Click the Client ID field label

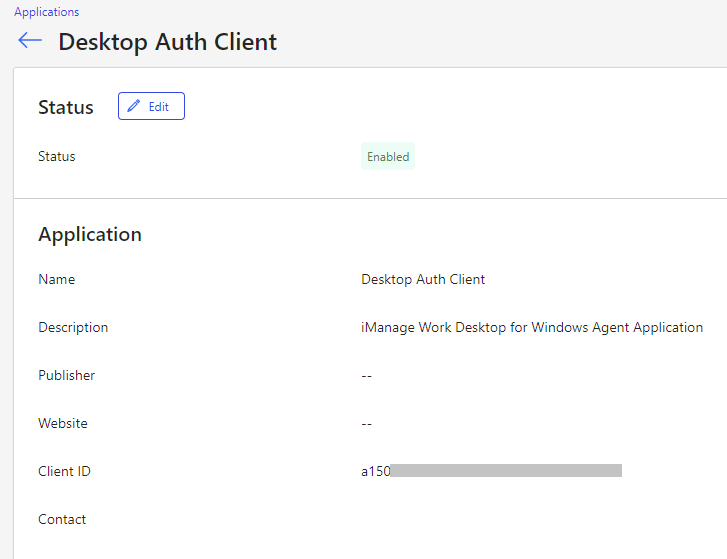[x=64, y=471]
